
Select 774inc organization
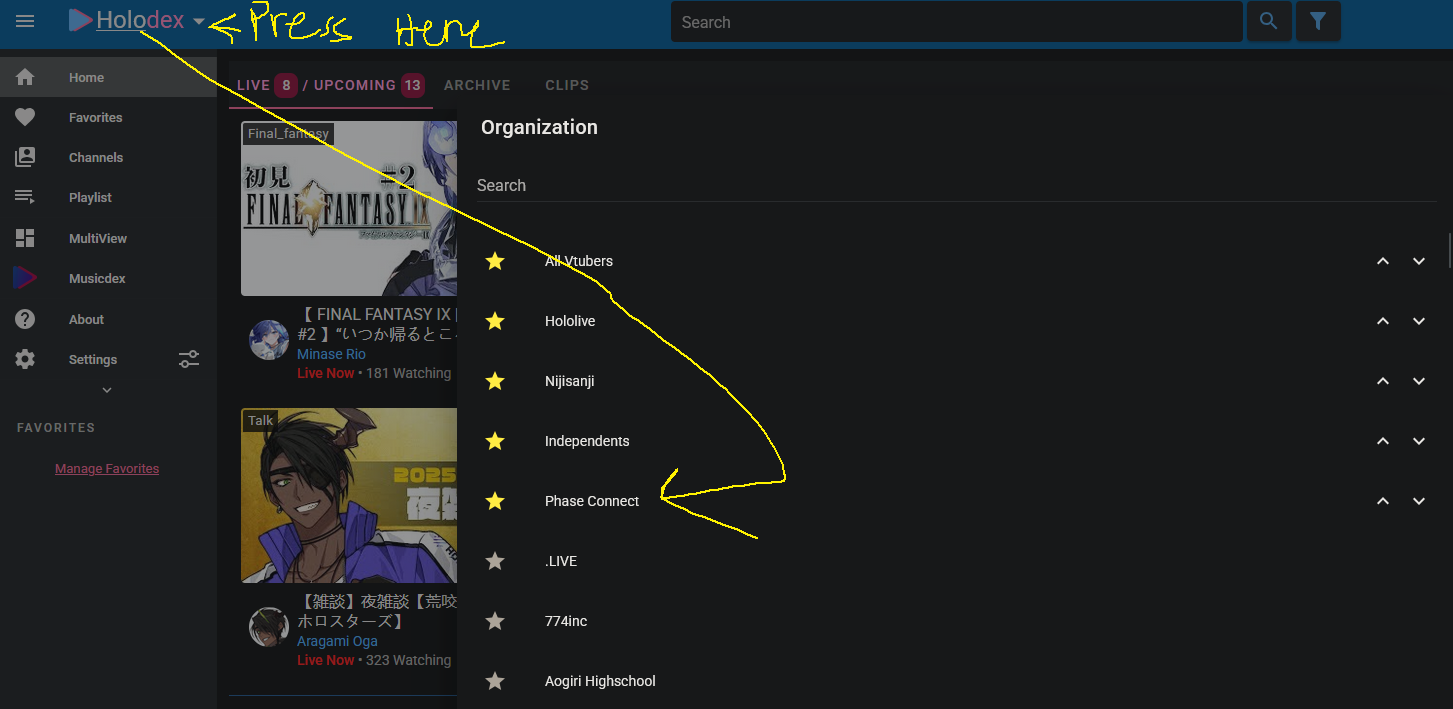(x=566, y=621)
